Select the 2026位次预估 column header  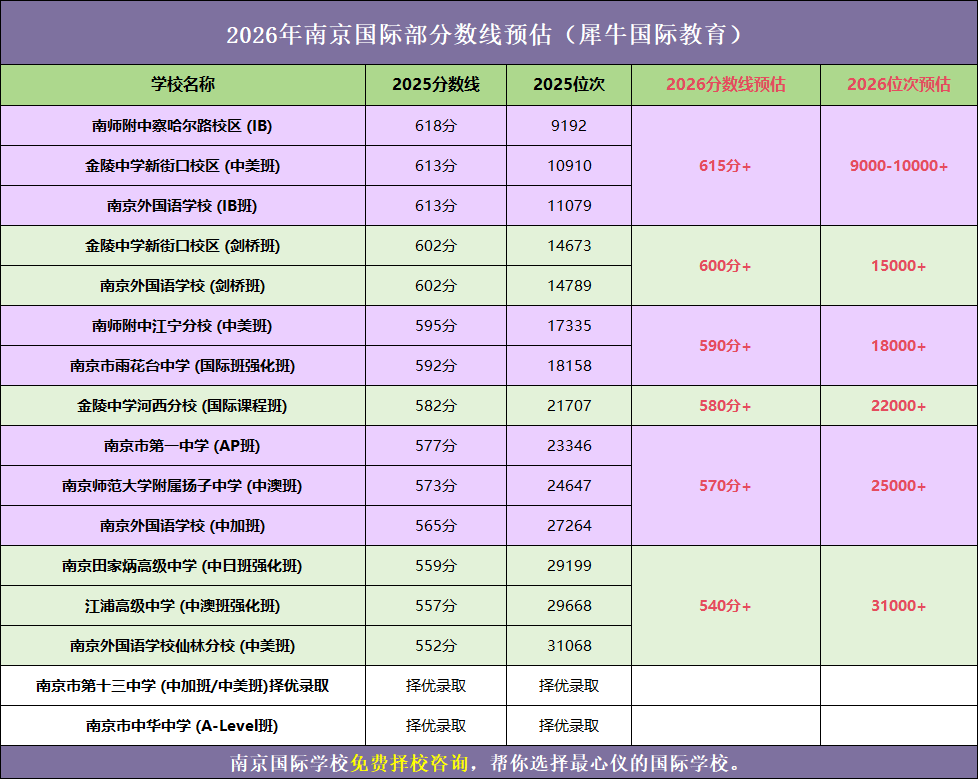pyautogui.click(x=899, y=84)
